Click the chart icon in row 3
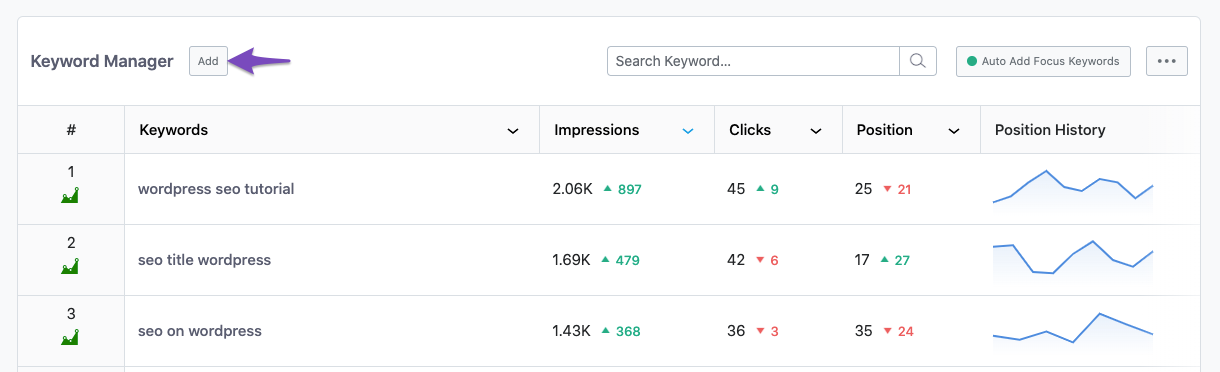 point(70,338)
